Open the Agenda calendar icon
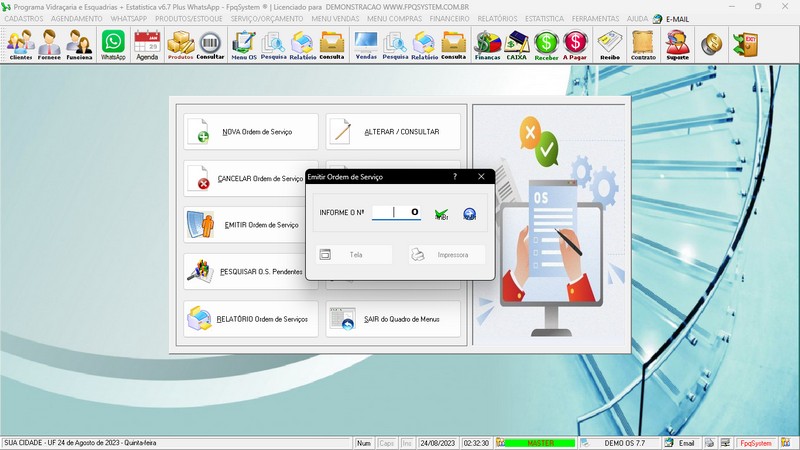 (147, 45)
